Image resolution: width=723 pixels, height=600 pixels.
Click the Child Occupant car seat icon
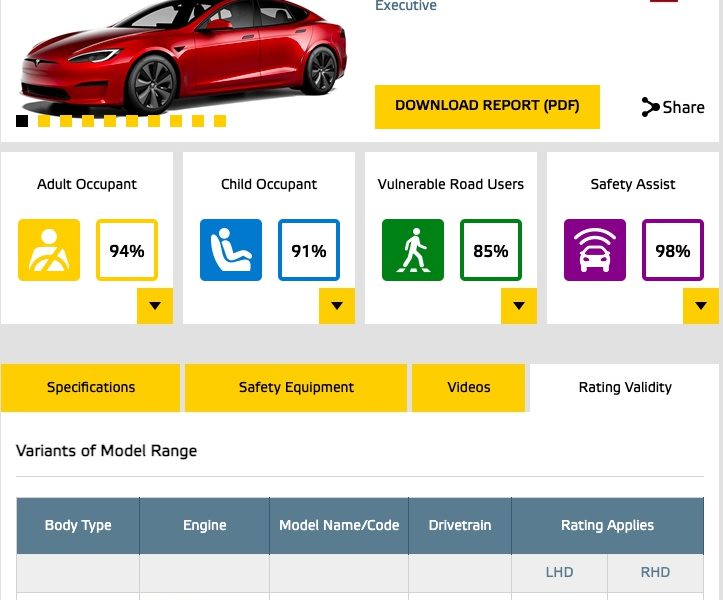(231, 250)
